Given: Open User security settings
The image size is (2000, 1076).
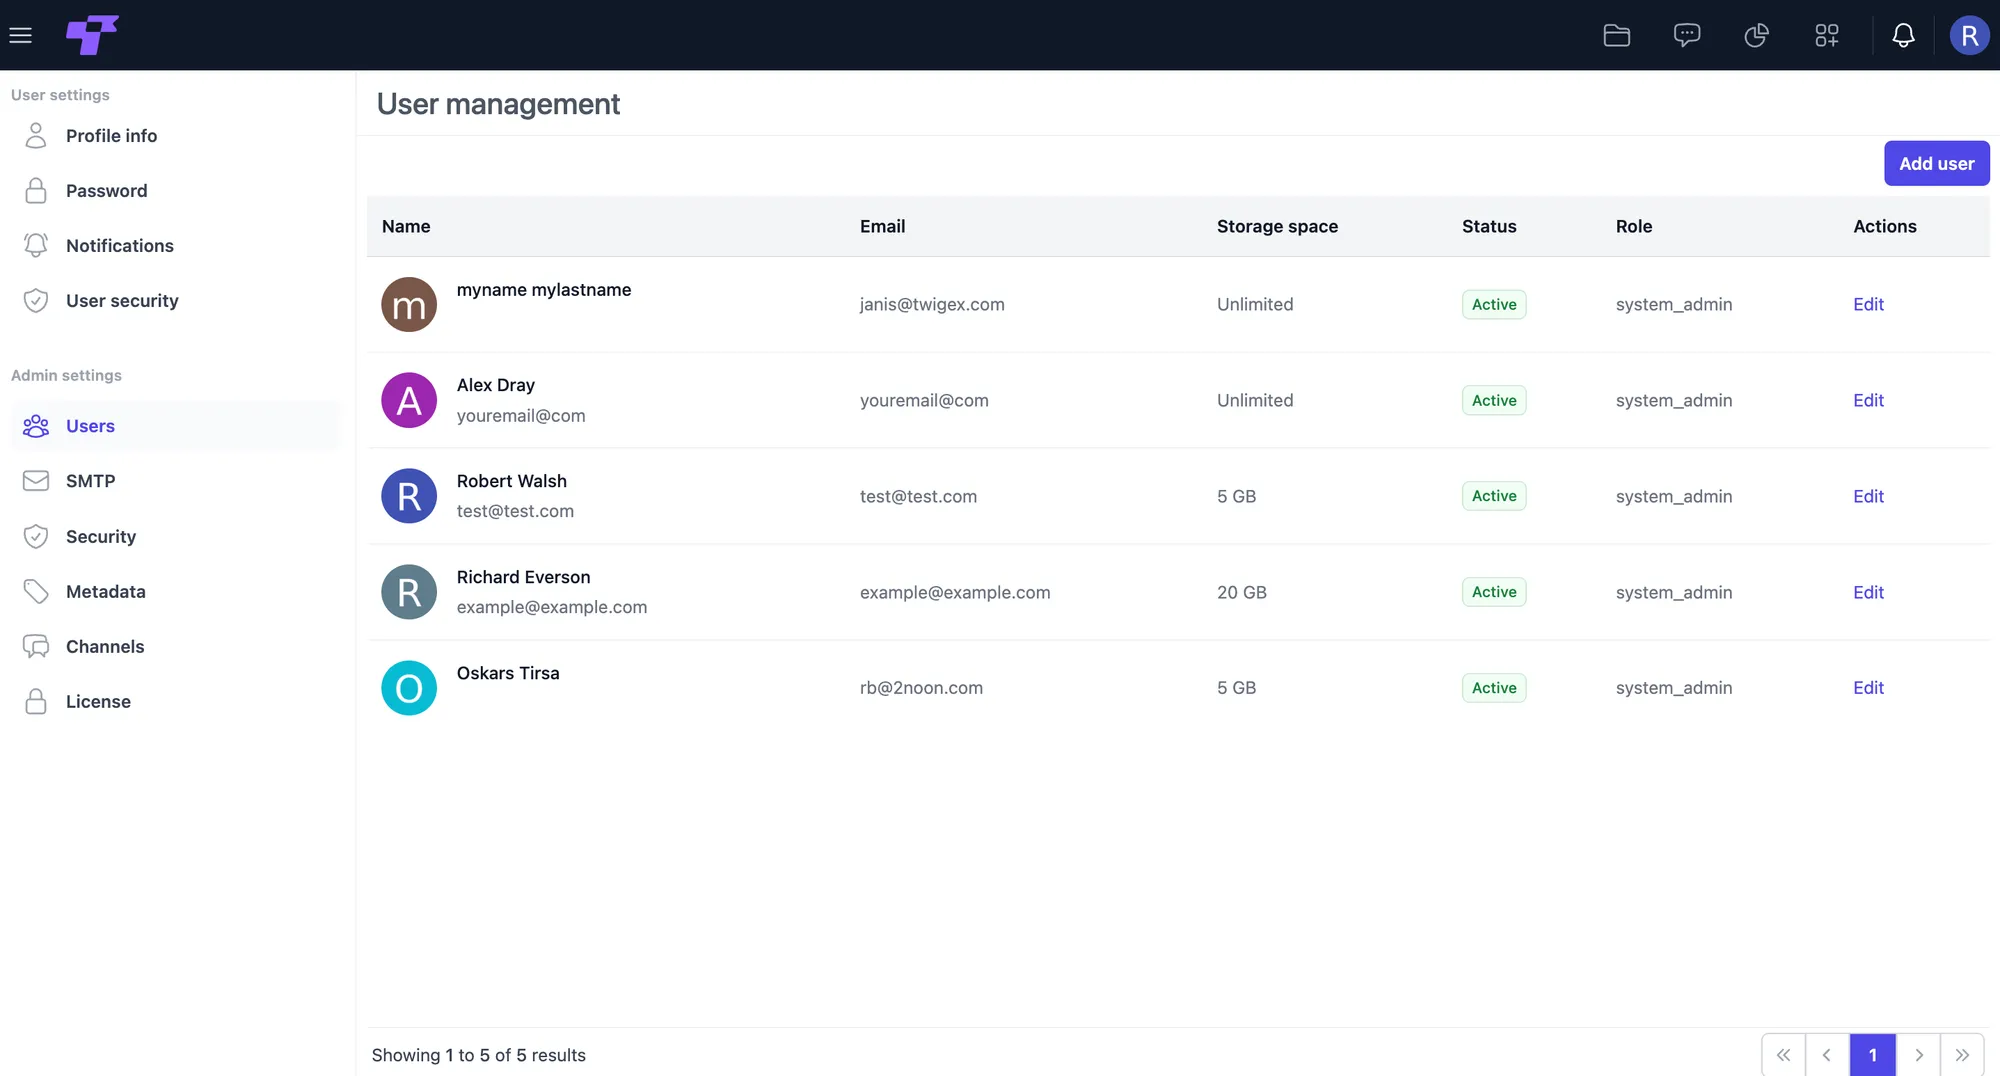Looking at the screenshot, I should point(176,301).
